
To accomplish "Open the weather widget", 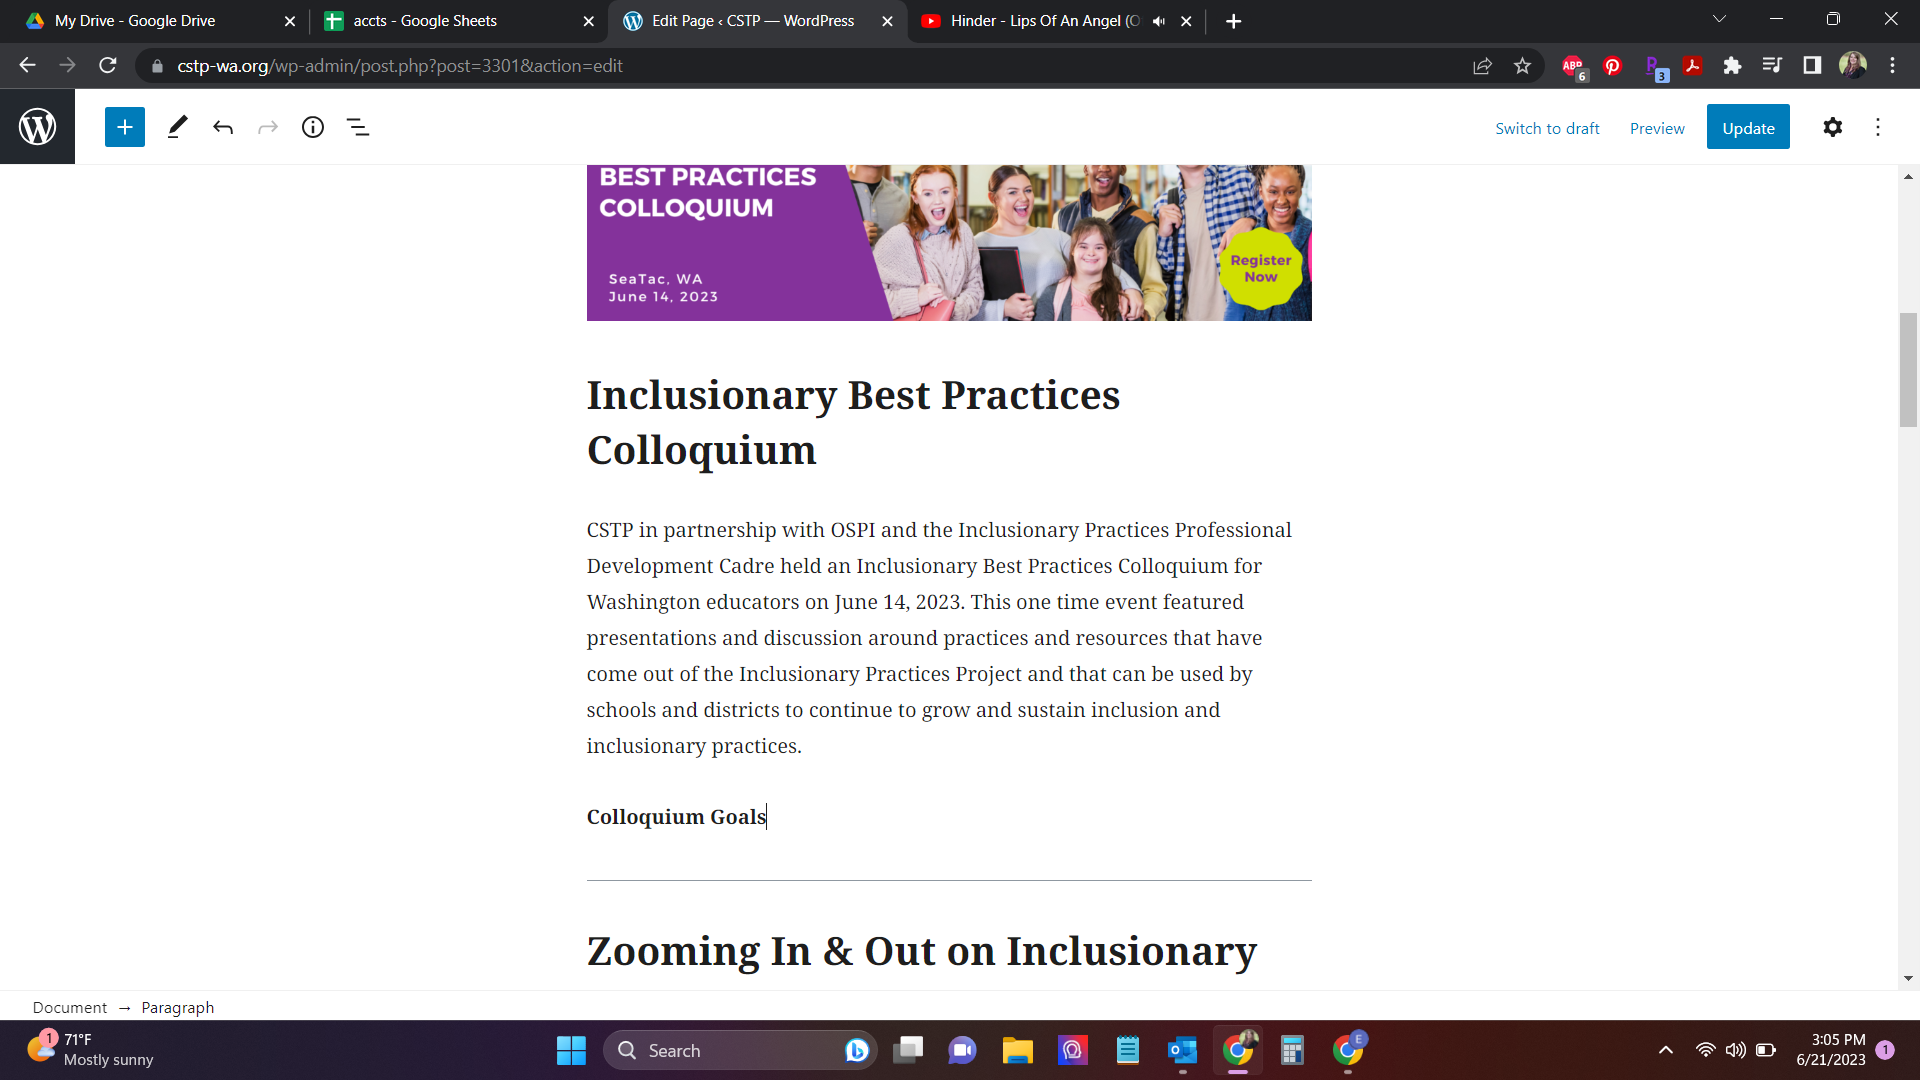I will pos(92,1050).
